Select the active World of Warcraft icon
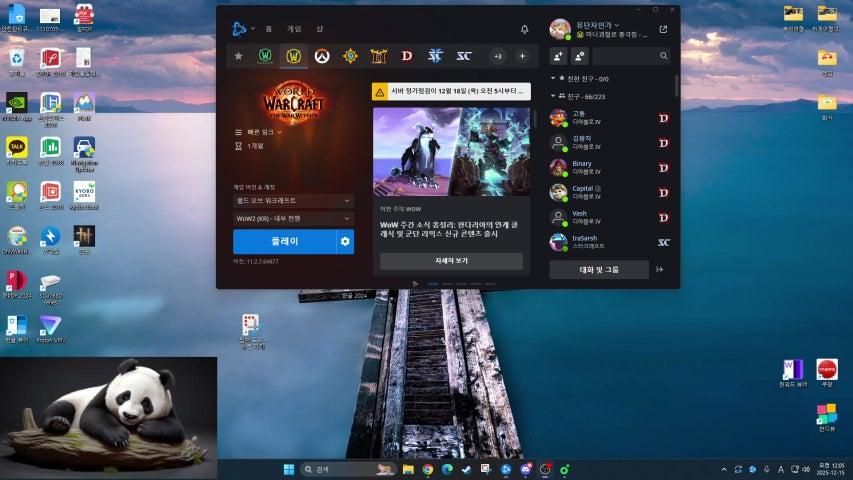The image size is (853, 480). [x=294, y=56]
